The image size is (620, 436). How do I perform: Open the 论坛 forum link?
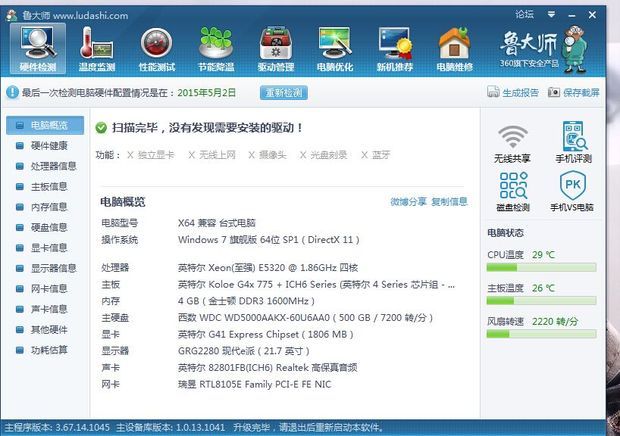pyautogui.click(x=524, y=15)
